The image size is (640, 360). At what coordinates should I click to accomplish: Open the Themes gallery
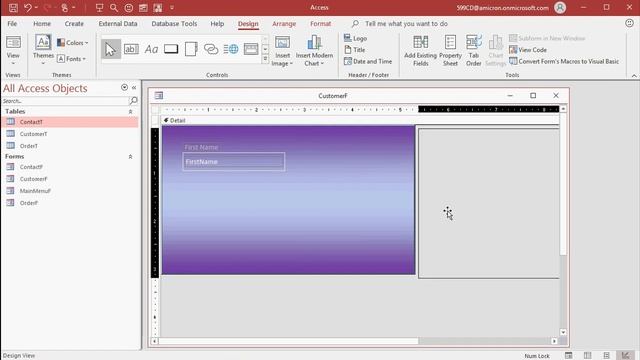[43, 51]
